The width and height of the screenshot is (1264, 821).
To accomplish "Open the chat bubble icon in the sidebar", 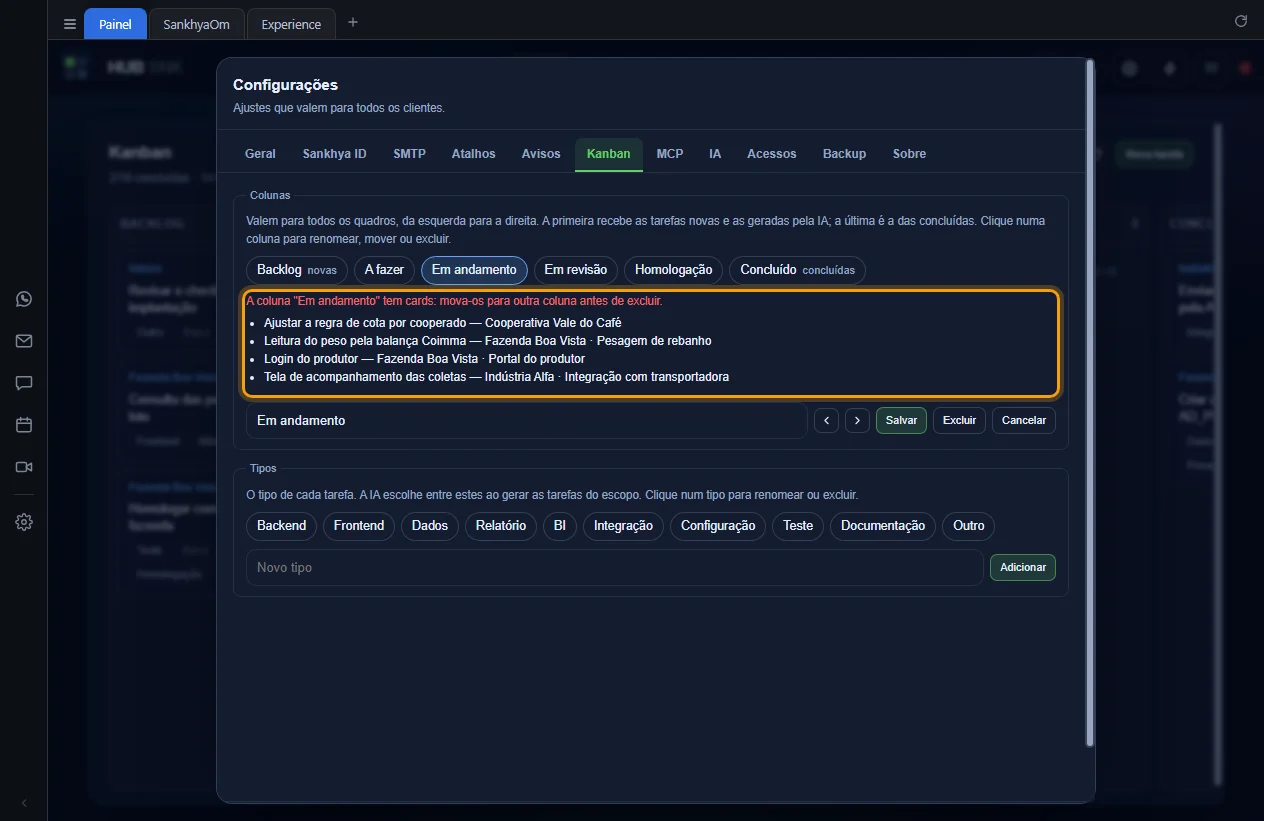I will [24, 383].
